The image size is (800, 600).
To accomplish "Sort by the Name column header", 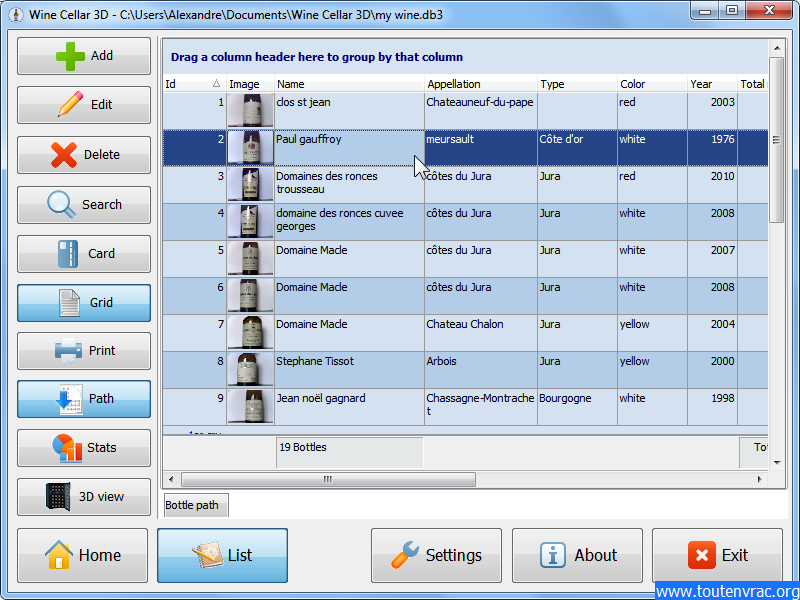I will pos(349,84).
